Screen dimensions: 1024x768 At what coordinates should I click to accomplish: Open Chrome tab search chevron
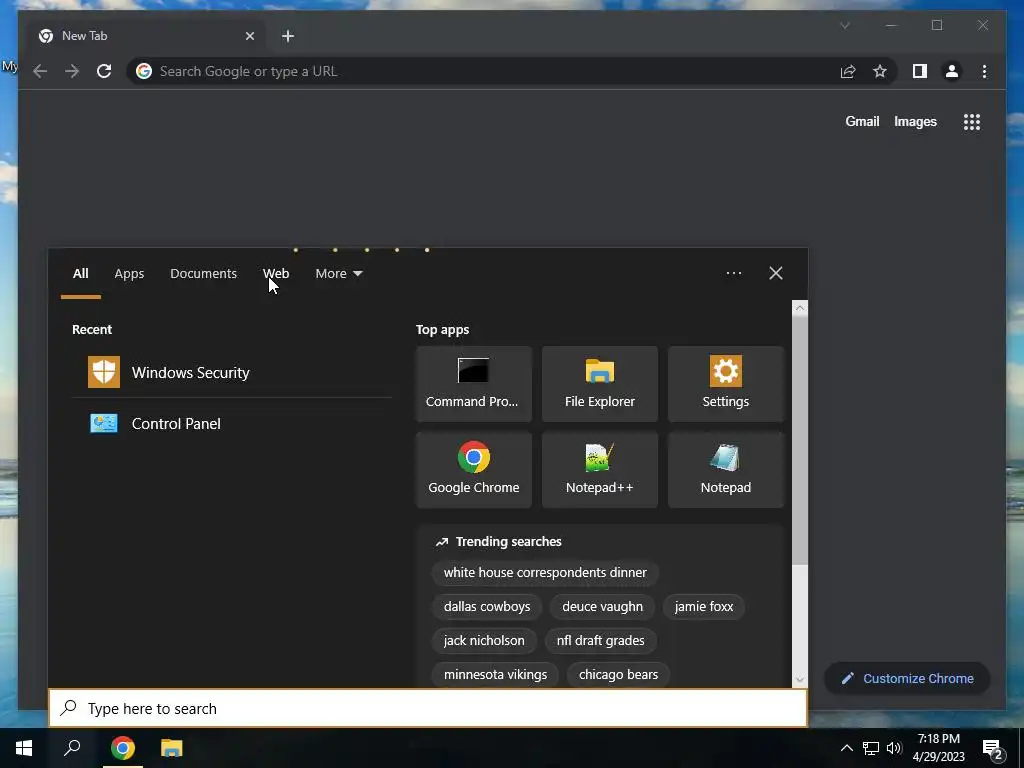point(844,25)
